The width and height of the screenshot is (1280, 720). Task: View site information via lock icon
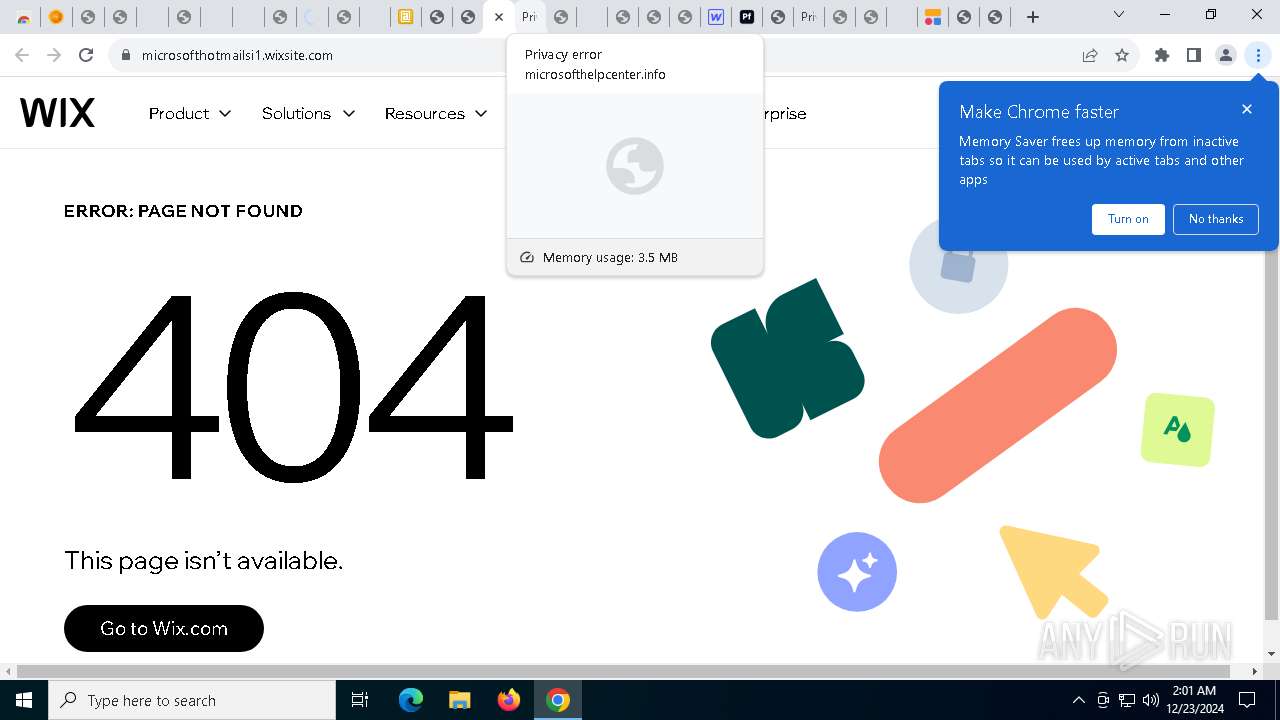pos(125,55)
